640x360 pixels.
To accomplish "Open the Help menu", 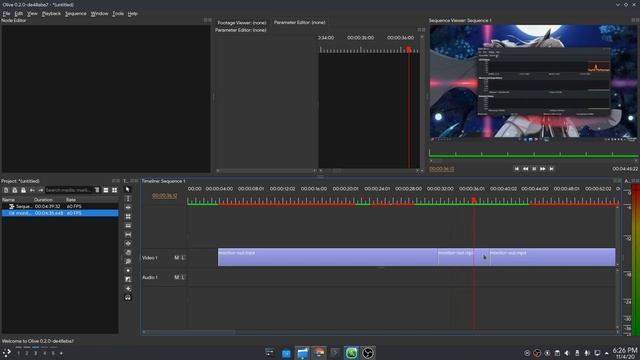I will (133, 13).
